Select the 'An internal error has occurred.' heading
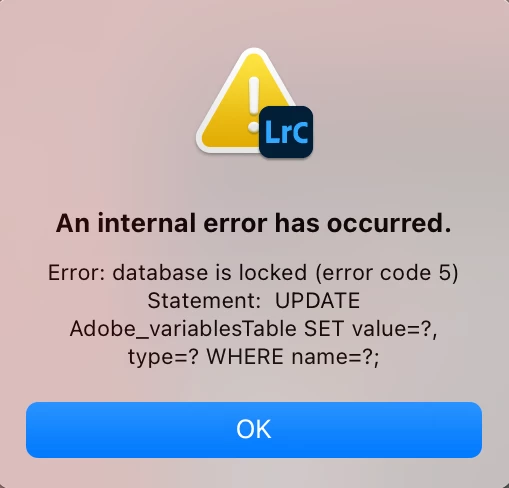The width and height of the screenshot is (509, 488). [x=254, y=223]
